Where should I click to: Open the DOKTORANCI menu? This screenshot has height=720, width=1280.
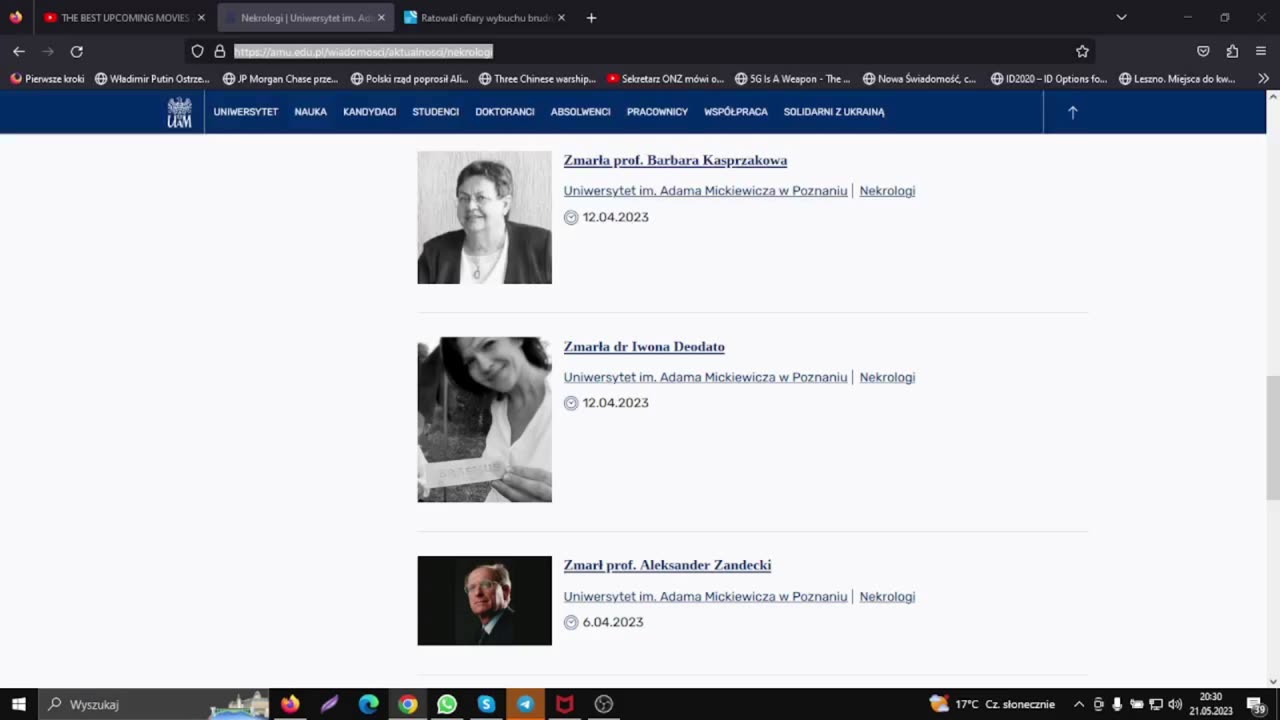(x=505, y=112)
